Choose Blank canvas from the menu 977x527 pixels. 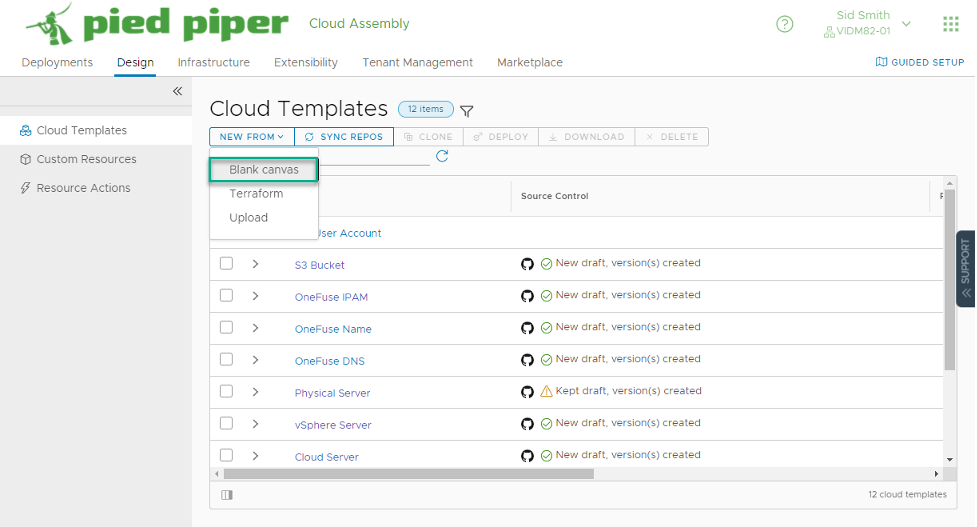pos(264,169)
